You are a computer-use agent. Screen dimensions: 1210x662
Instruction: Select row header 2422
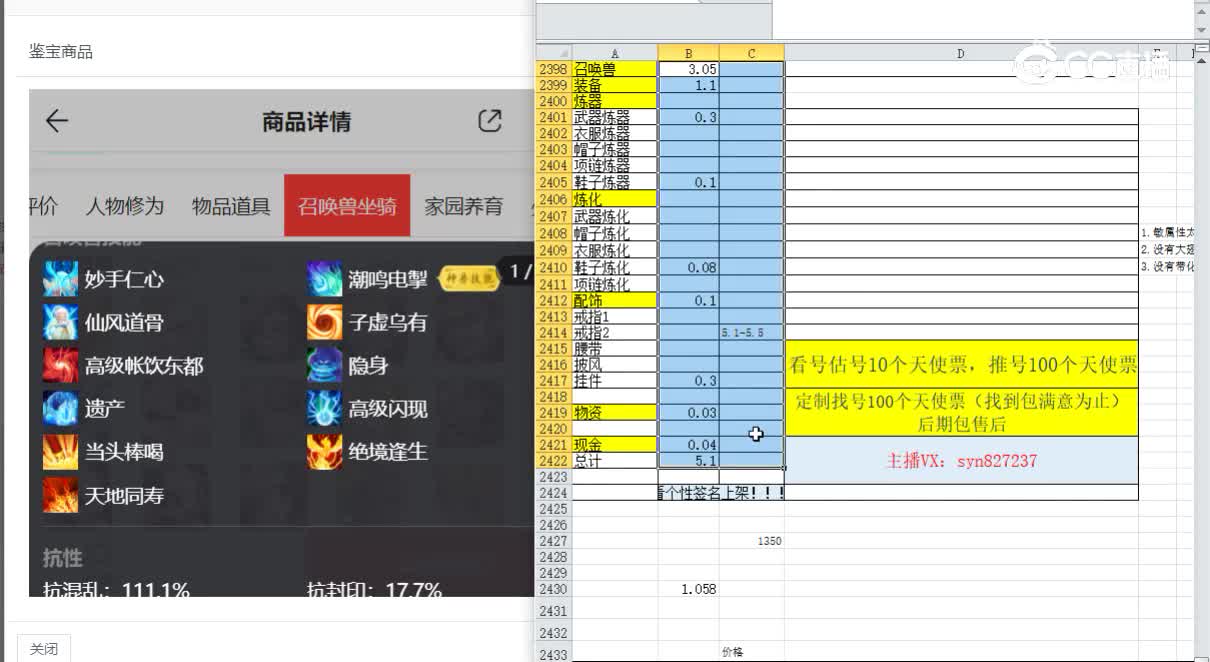[x=553, y=461]
